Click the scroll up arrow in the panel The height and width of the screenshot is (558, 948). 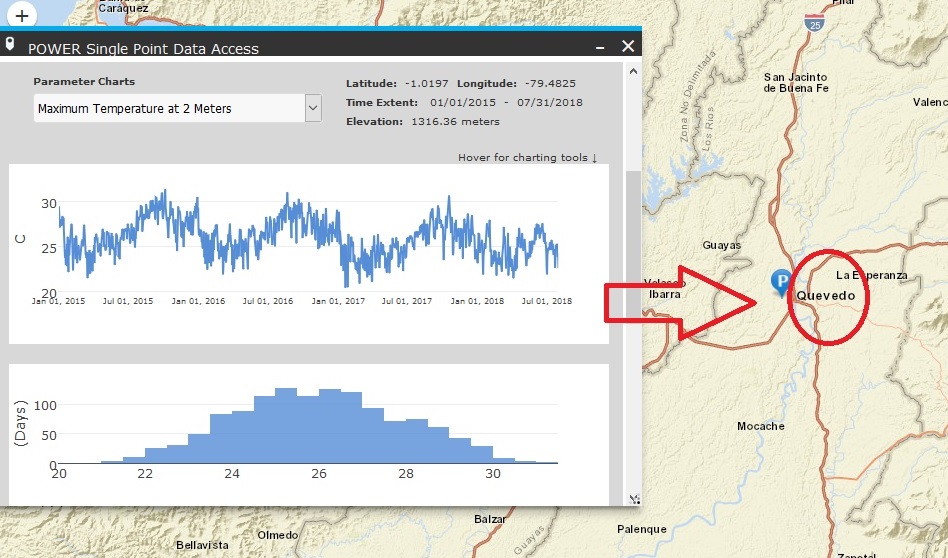coord(632,72)
